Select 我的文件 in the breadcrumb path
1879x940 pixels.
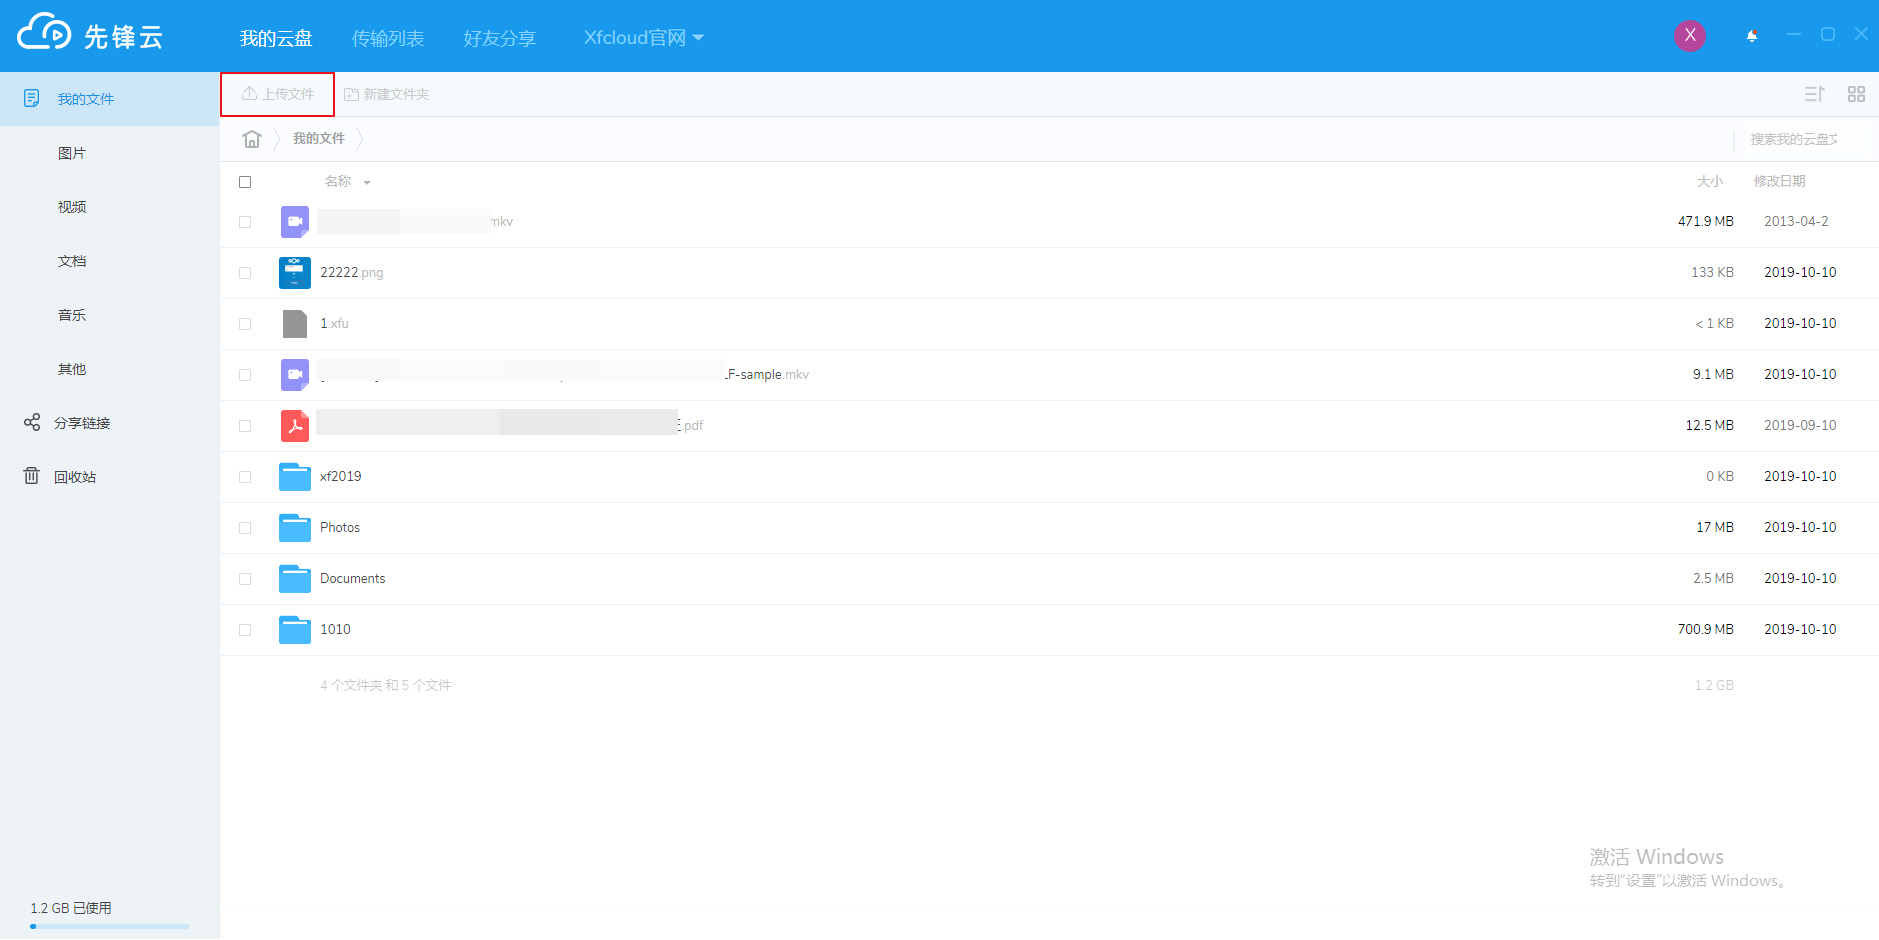[x=318, y=139]
